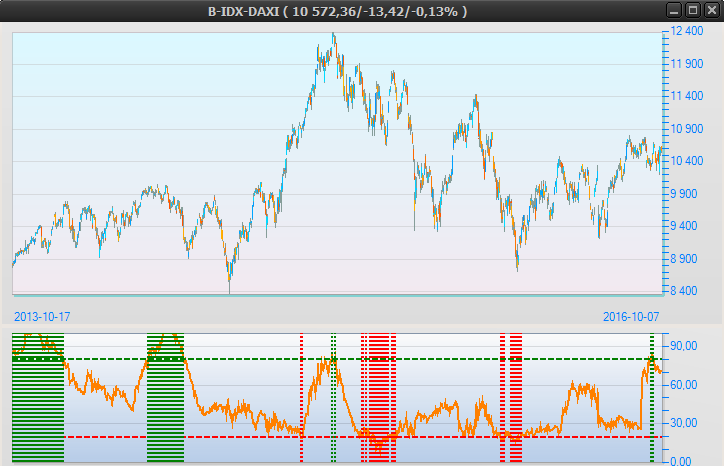Click the 60,00 indicator axis label
Viewport: 724px width, 466px height.
click(x=684, y=385)
